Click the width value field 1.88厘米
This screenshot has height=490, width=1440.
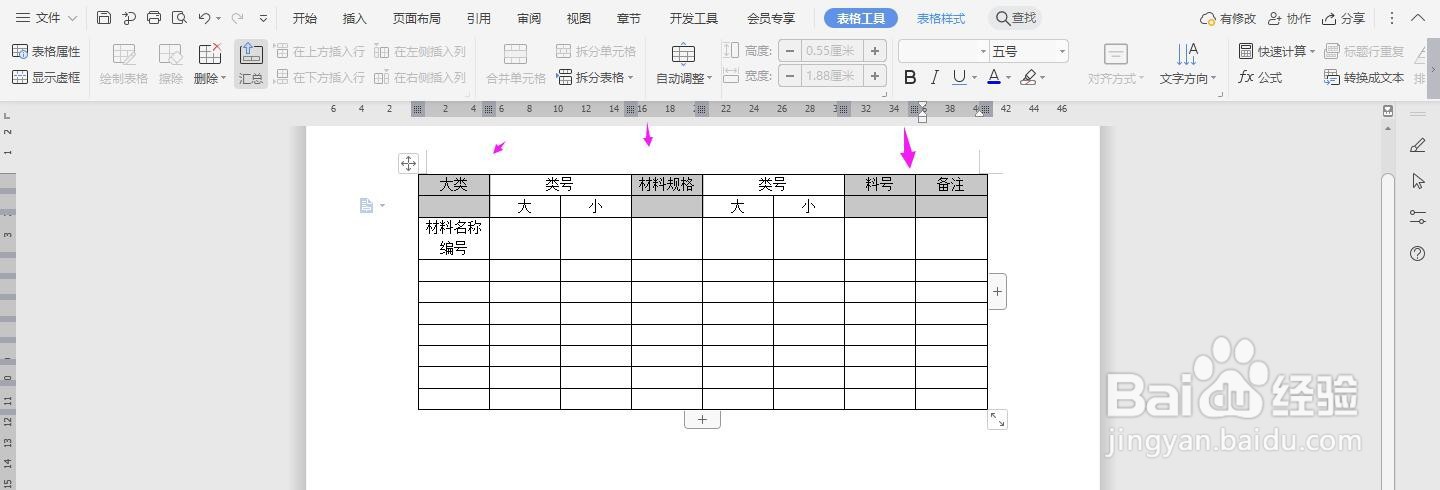coord(832,76)
